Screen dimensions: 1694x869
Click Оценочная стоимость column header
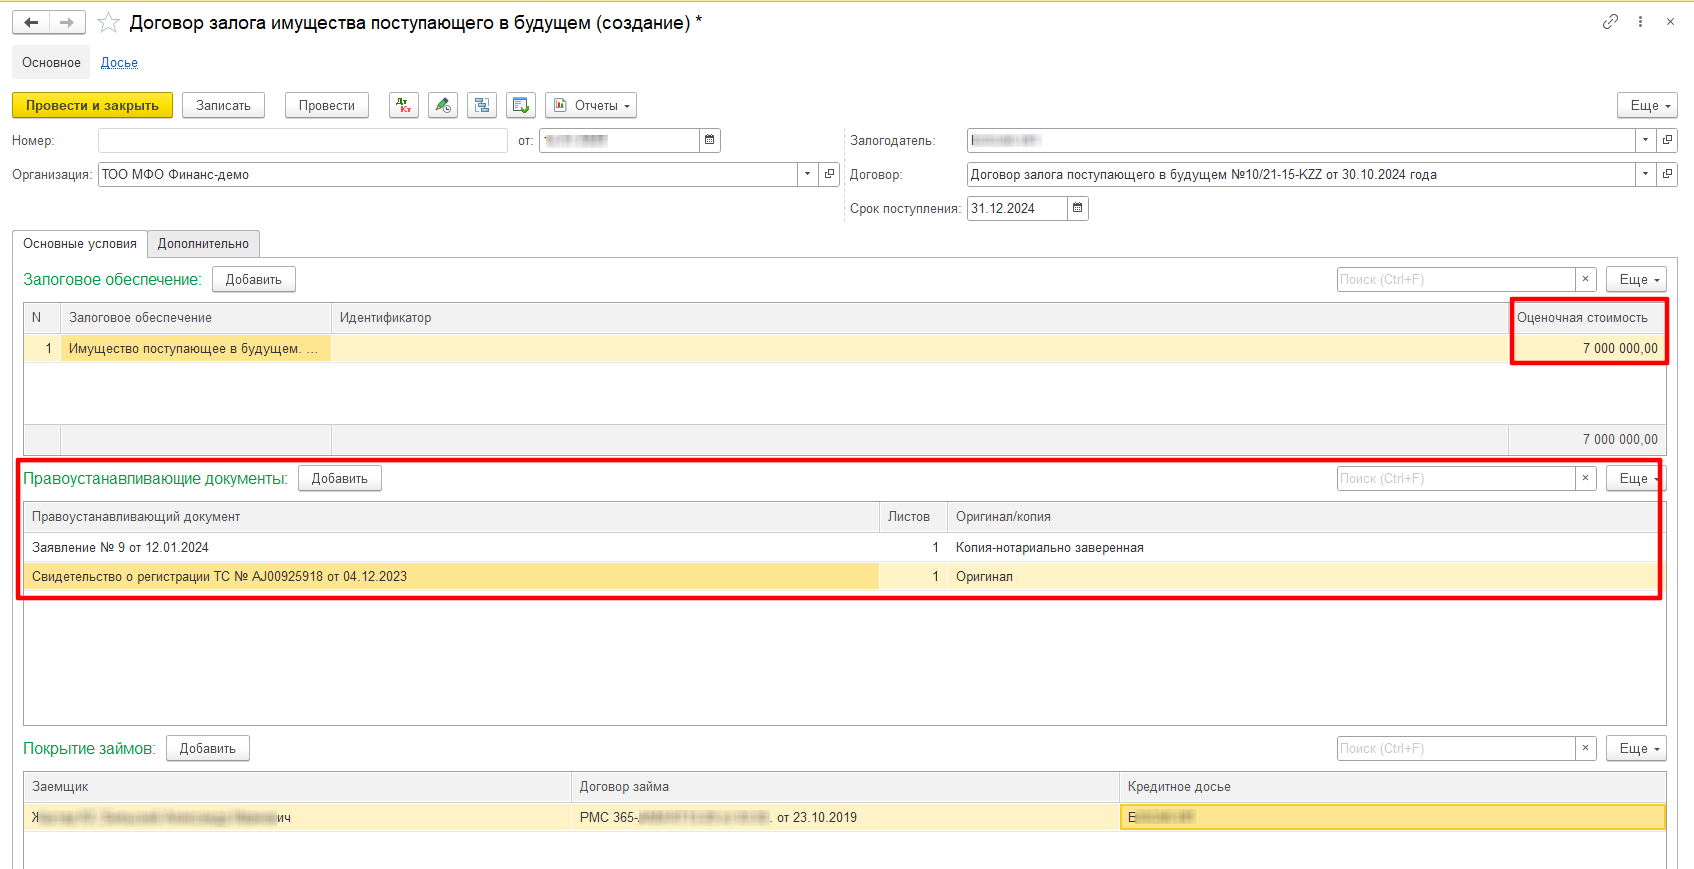click(1587, 317)
